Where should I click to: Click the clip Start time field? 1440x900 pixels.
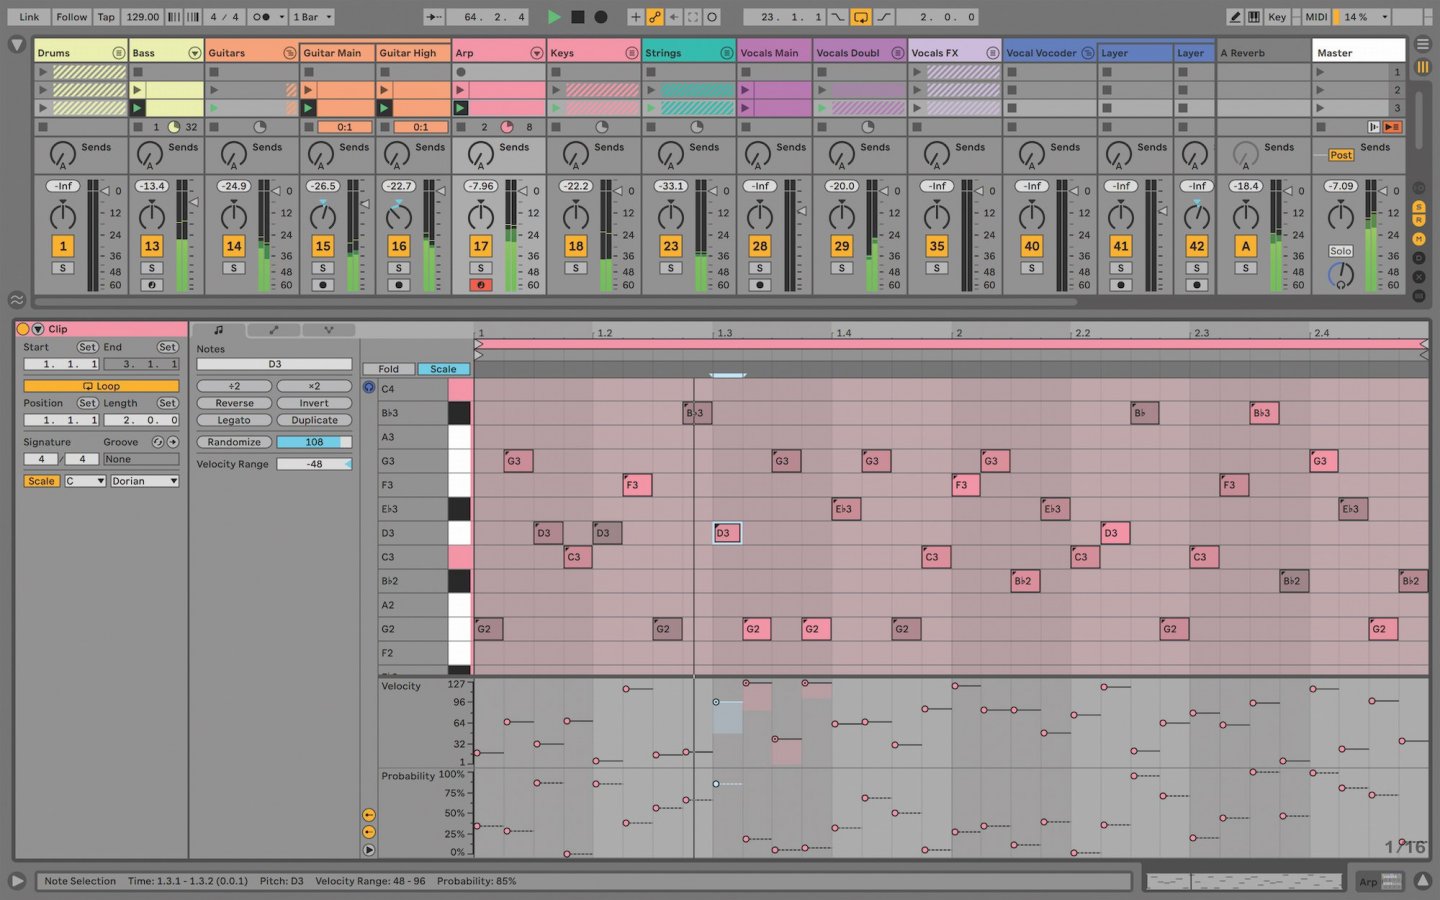(x=62, y=364)
